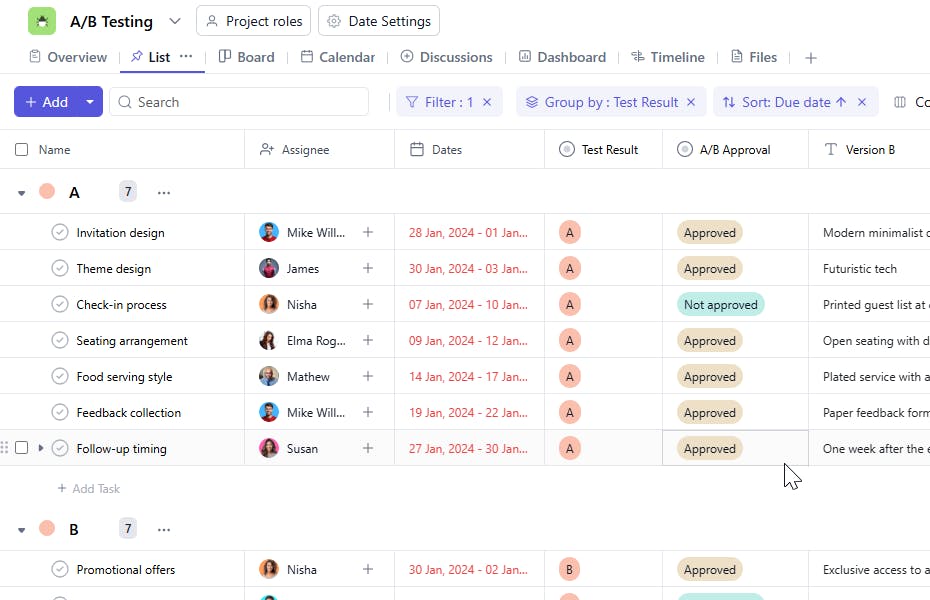Open the A/B Testing project dropdown chevron
The height and width of the screenshot is (600, 930).
pos(175,21)
